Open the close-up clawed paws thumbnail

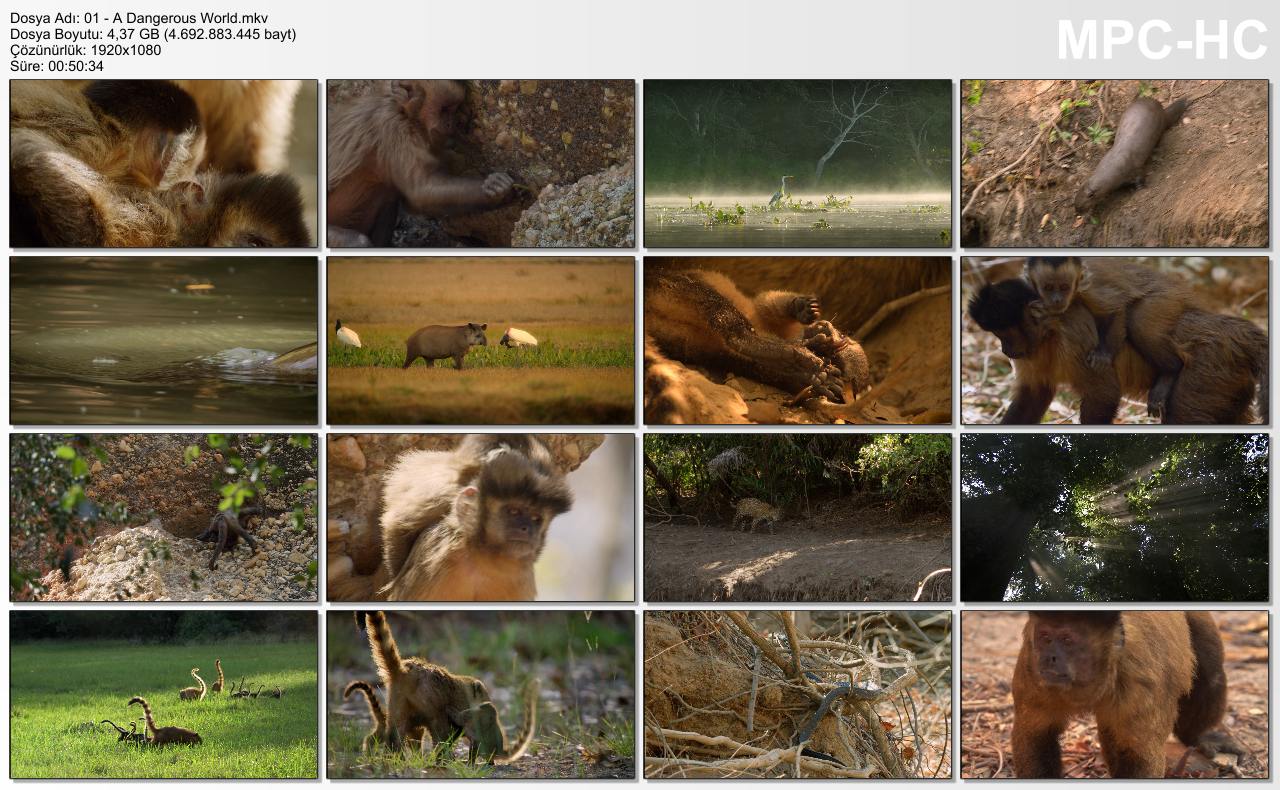coord(798,341)
